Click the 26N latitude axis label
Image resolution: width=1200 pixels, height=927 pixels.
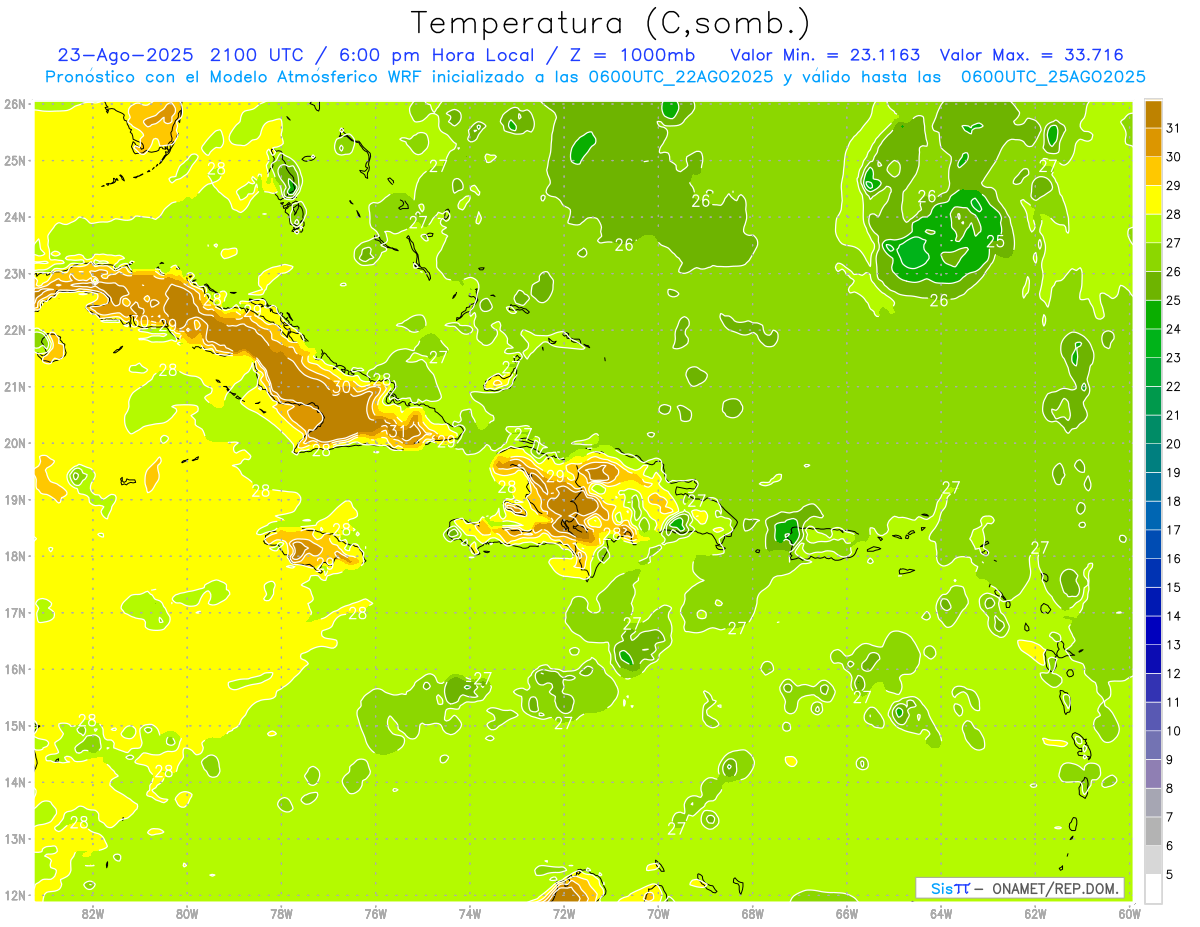click(x=15, y=103)
